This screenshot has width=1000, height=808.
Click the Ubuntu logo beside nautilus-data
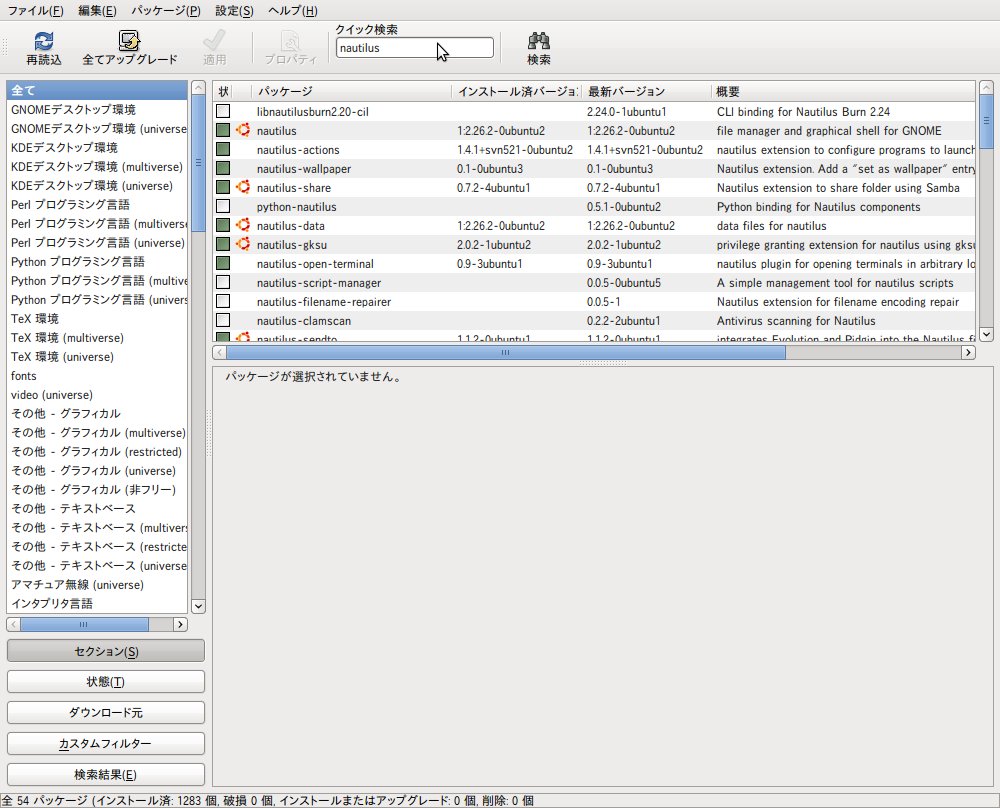point(243,225)
